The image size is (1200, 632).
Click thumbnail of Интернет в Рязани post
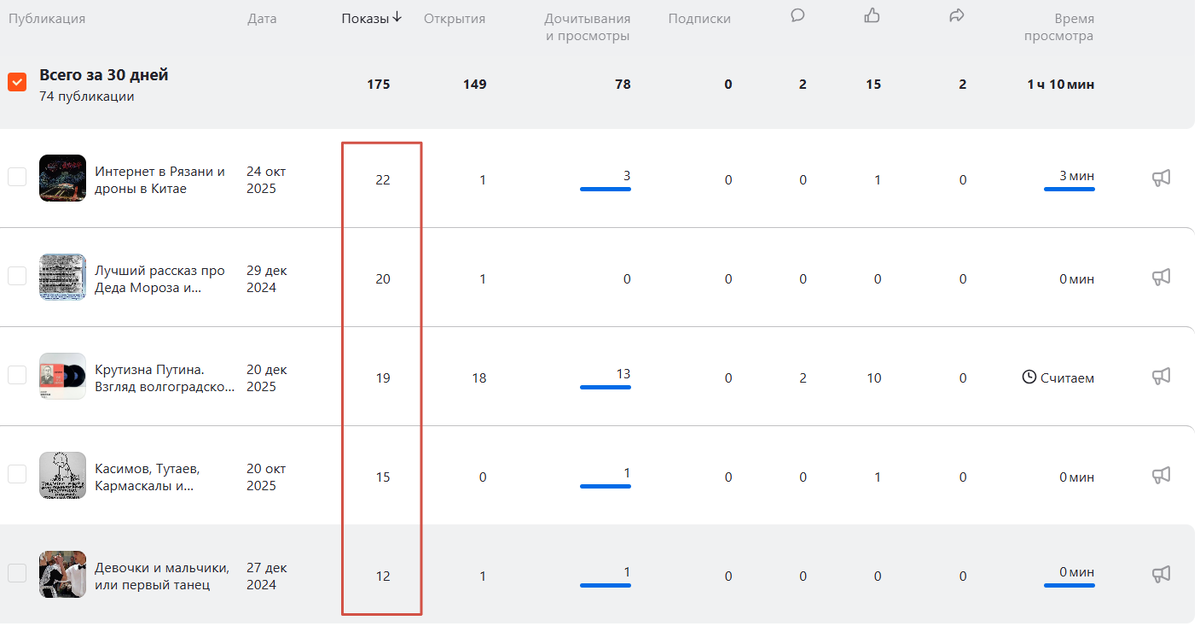click(x=62, y=178)
